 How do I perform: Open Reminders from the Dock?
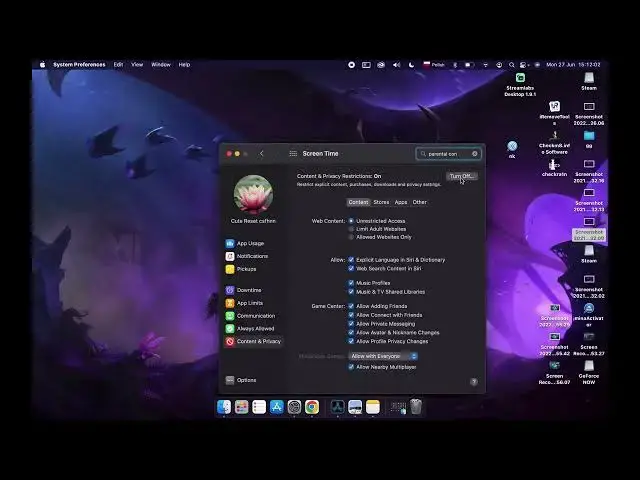pyautogui.click(x=259, y=407)
